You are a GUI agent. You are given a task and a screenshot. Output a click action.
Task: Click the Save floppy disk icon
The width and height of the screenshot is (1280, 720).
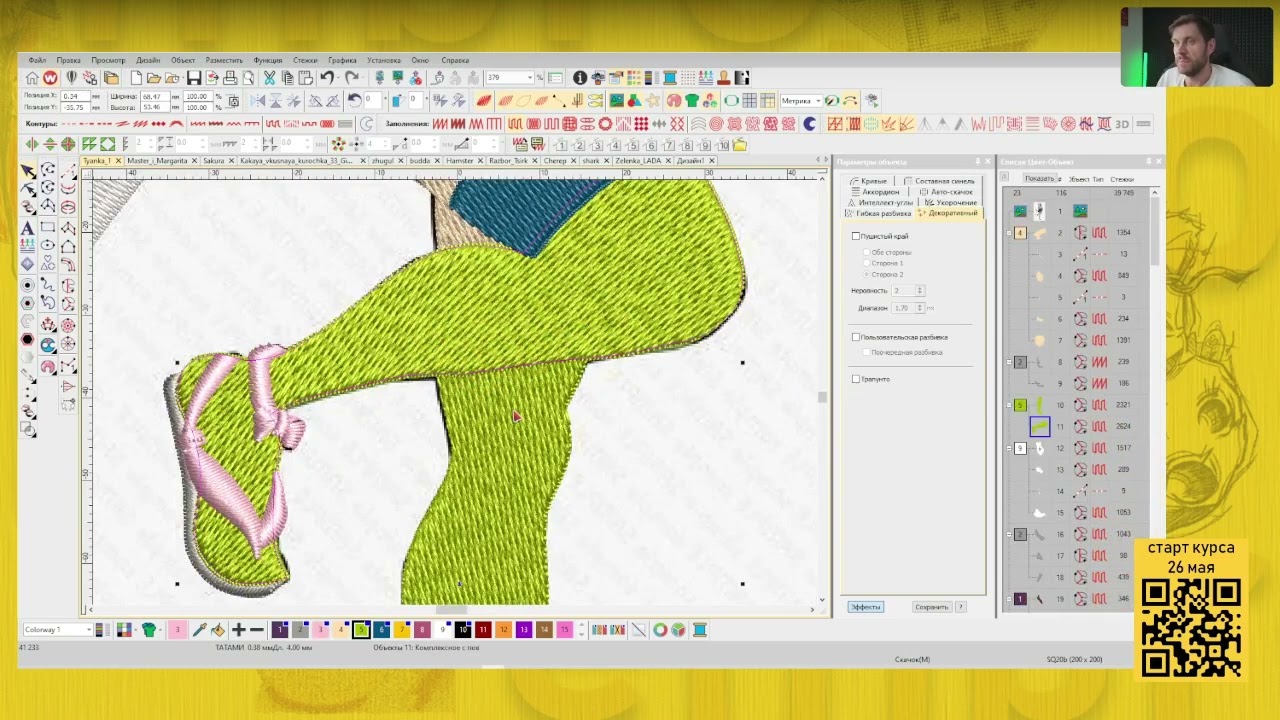coord(194,78)
